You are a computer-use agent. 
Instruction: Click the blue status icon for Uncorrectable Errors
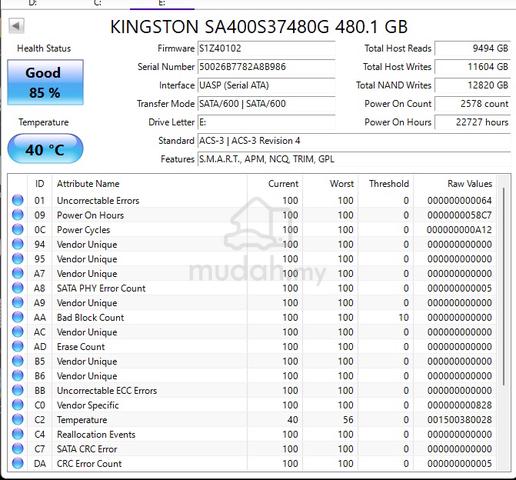18,200
